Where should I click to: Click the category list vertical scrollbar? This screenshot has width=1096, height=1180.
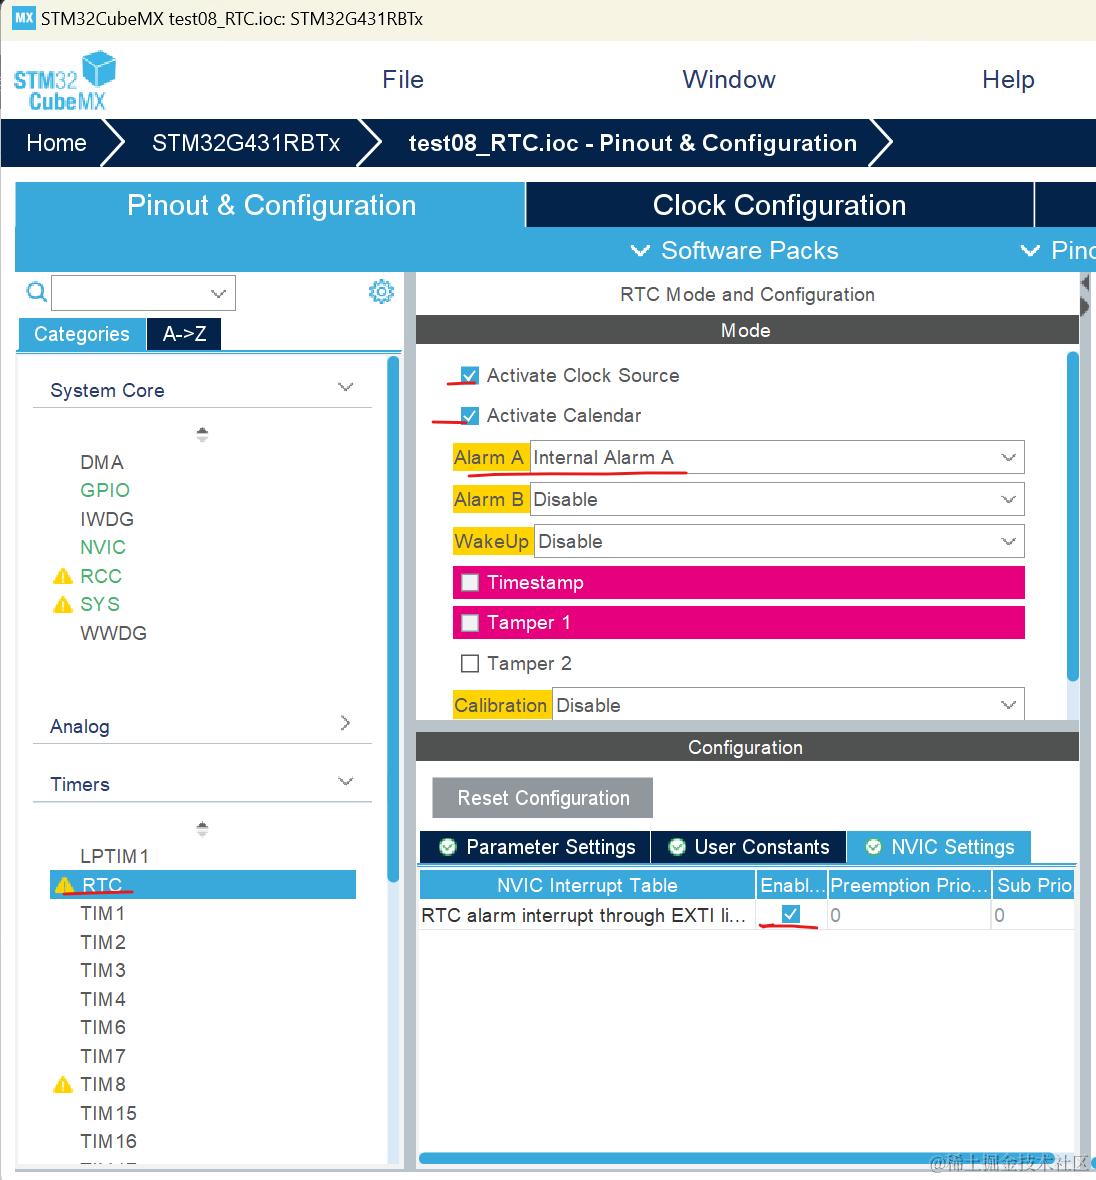pos(393,619)
